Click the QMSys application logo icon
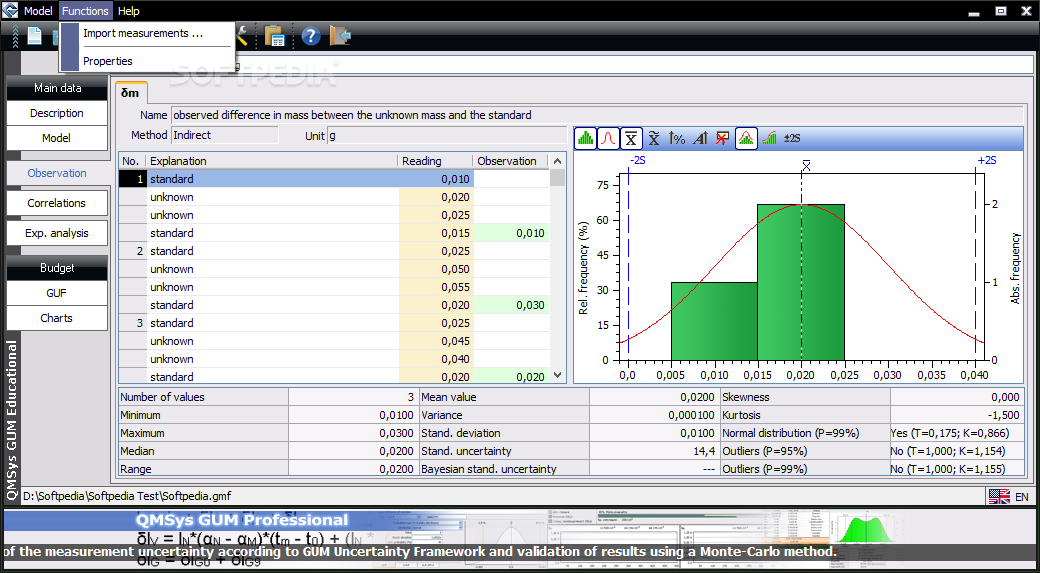Screen dimensions: 1040x573 coord(10,11)
